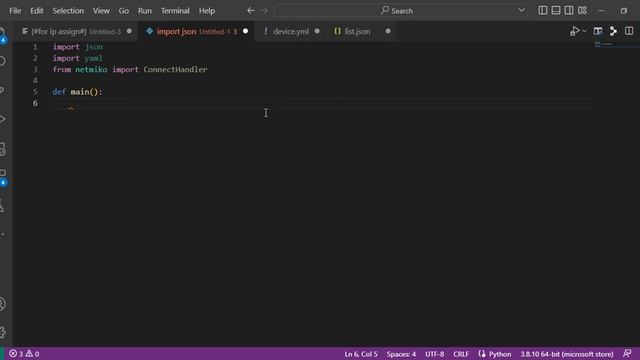The height and width of the screenshot is (360, 640).
Task: Open the Search view in the activity bar
Action: (3, 61)
